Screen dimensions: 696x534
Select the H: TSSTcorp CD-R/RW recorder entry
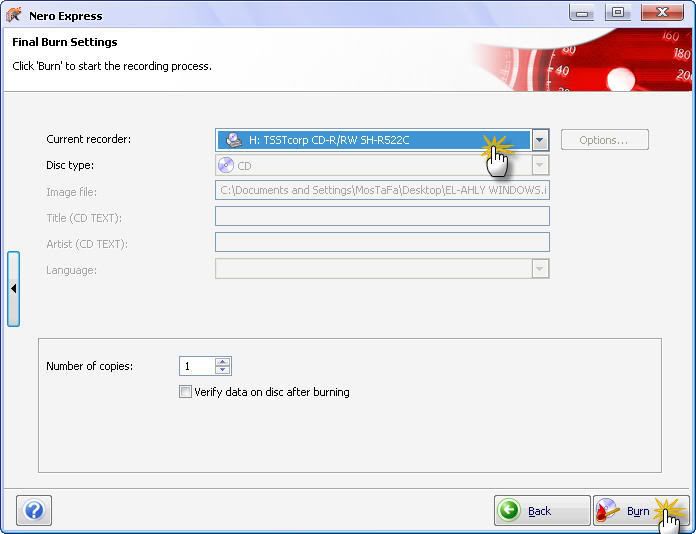coord(373,140)
